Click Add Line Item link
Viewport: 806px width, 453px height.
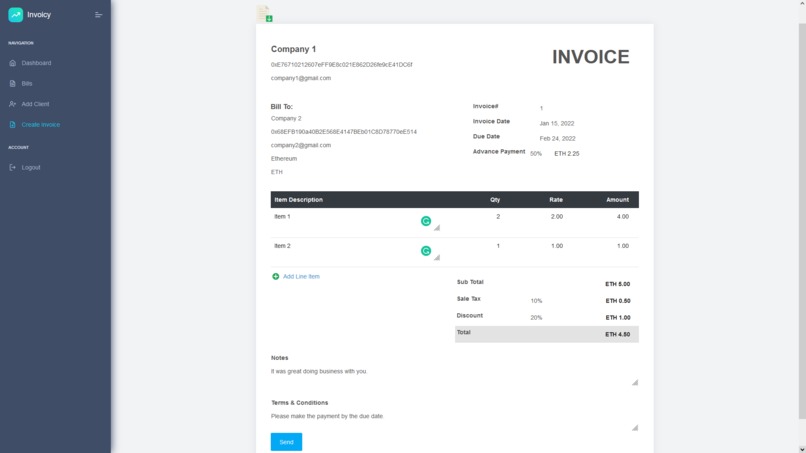(x=301, y=277)
